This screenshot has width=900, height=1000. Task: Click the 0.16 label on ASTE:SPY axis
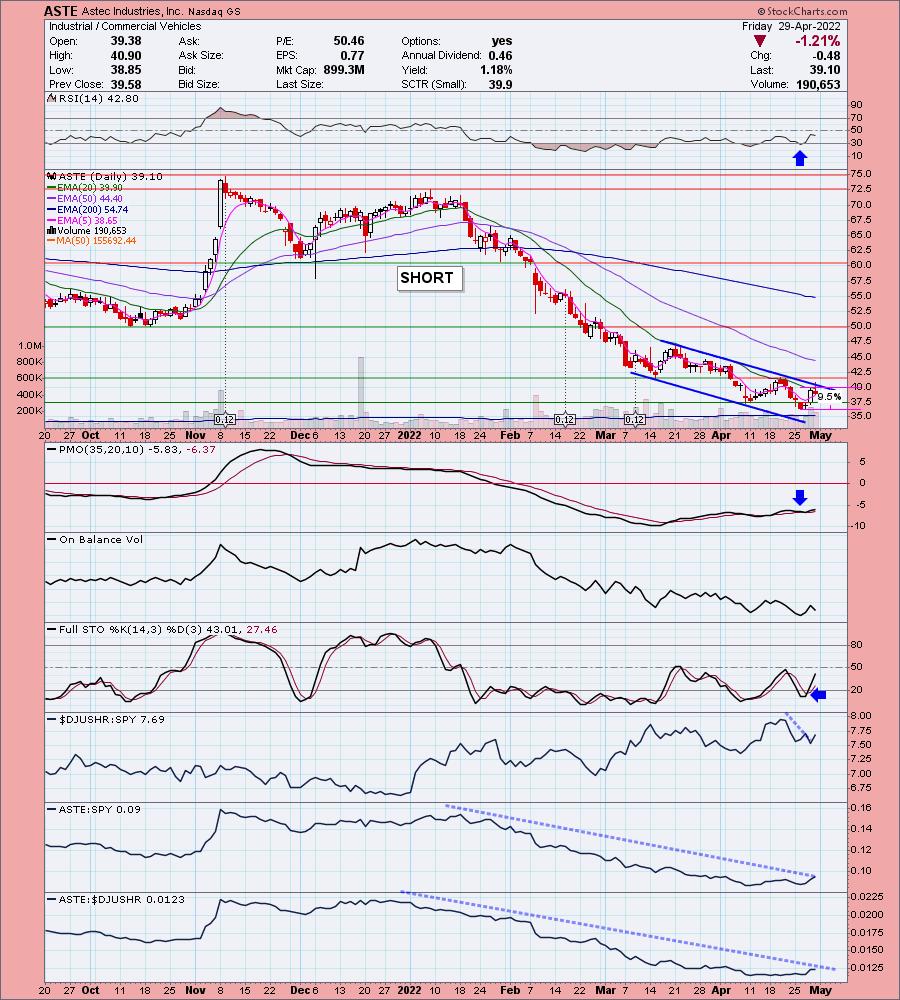tap(862, 808)
